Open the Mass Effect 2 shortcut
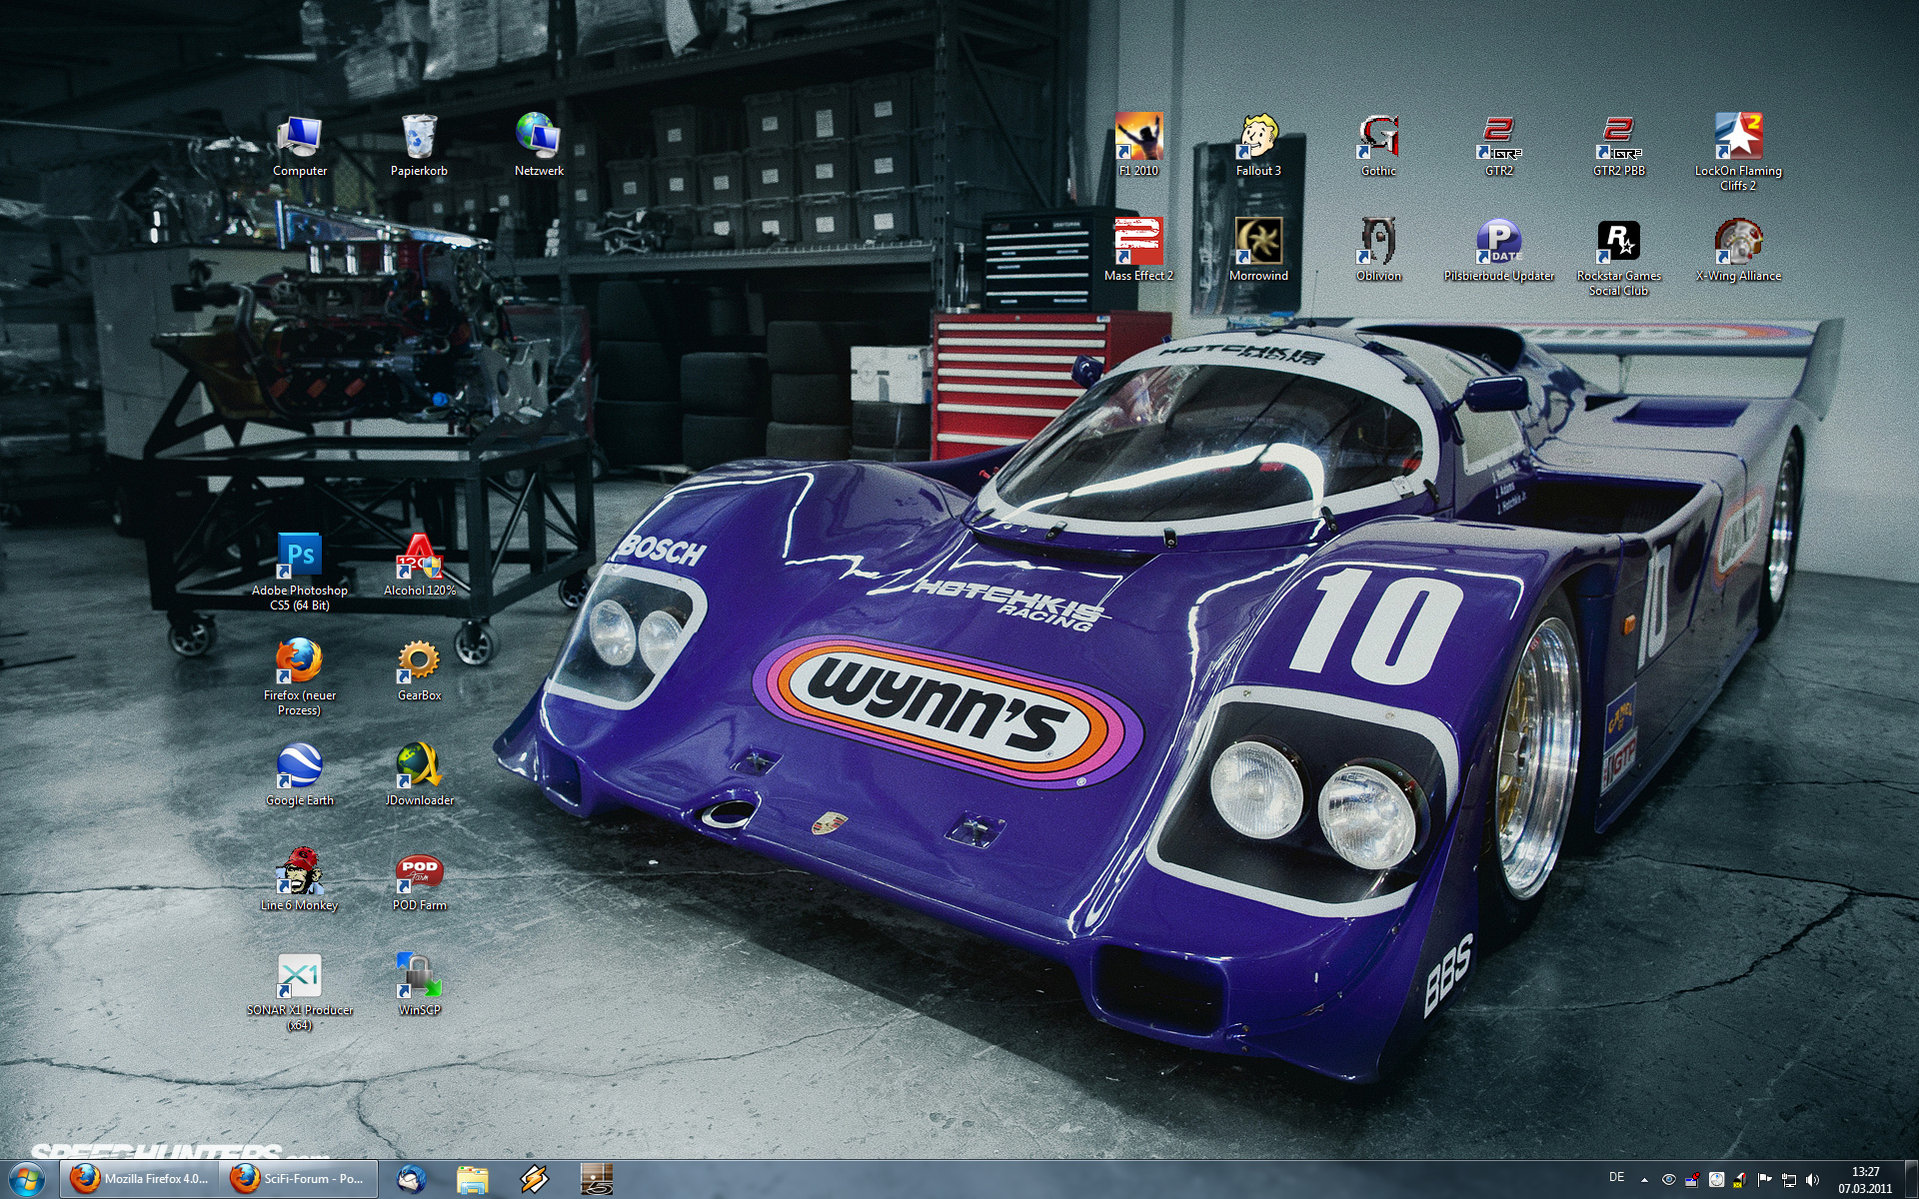The image size is (1919, 1199). [1138, 242]
